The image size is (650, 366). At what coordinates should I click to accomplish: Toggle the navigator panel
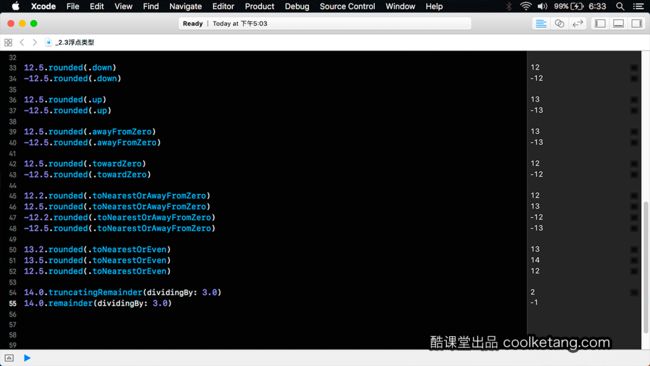click(600, 24)
